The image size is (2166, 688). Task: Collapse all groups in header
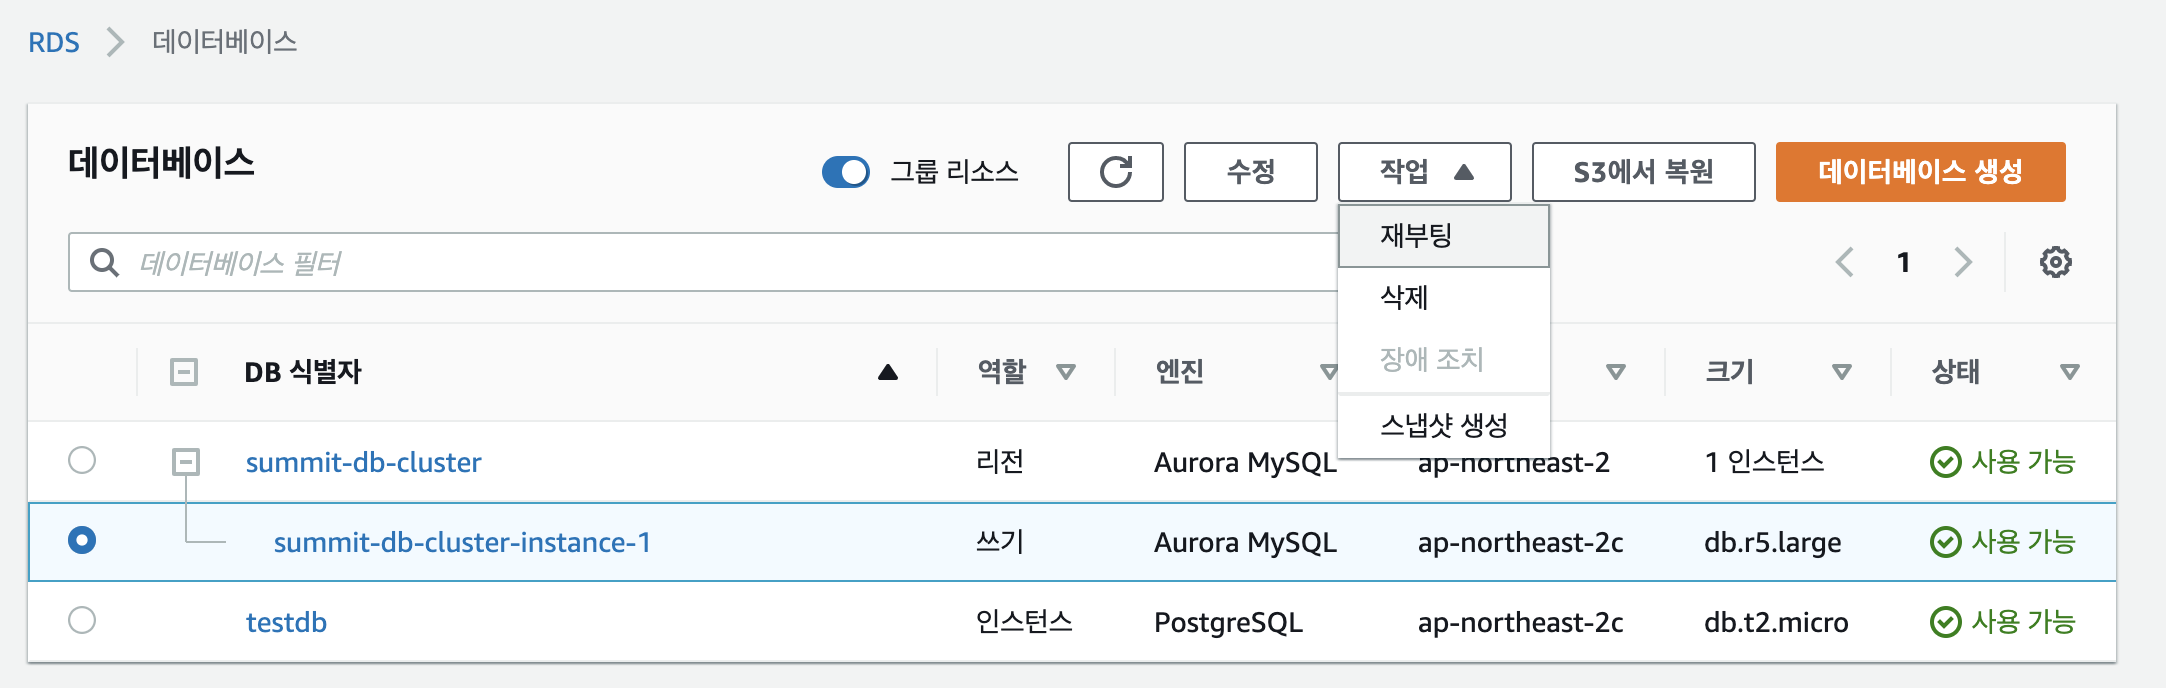pyautogui.click(x=184, y=373)
